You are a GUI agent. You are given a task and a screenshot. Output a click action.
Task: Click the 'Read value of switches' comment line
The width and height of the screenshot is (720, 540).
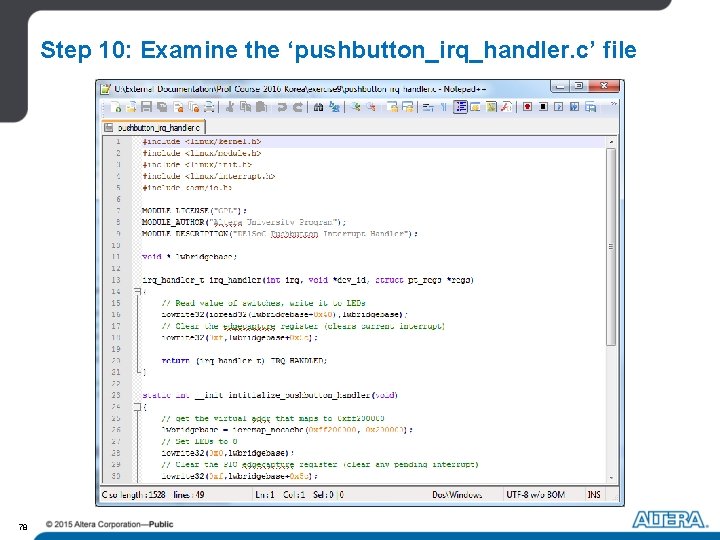point(264,303)
